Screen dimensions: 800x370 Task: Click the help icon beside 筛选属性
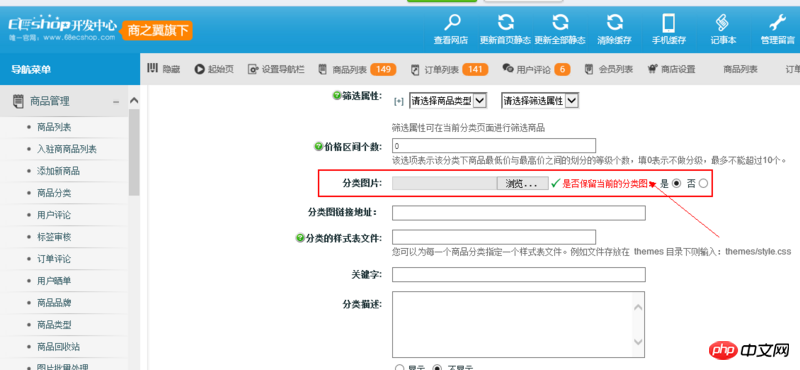[x=336, y=95]
